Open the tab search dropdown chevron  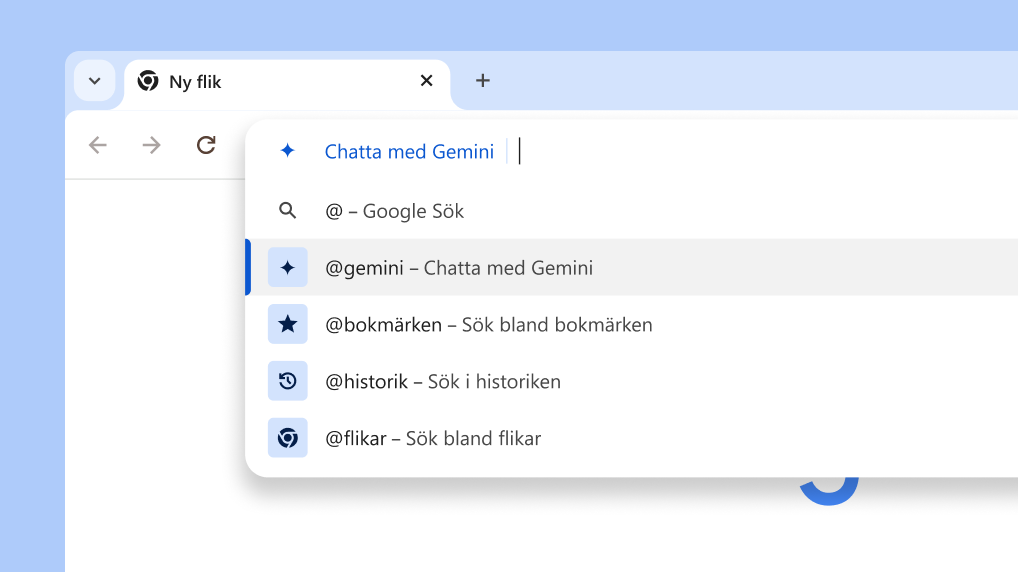pos(95,81)
